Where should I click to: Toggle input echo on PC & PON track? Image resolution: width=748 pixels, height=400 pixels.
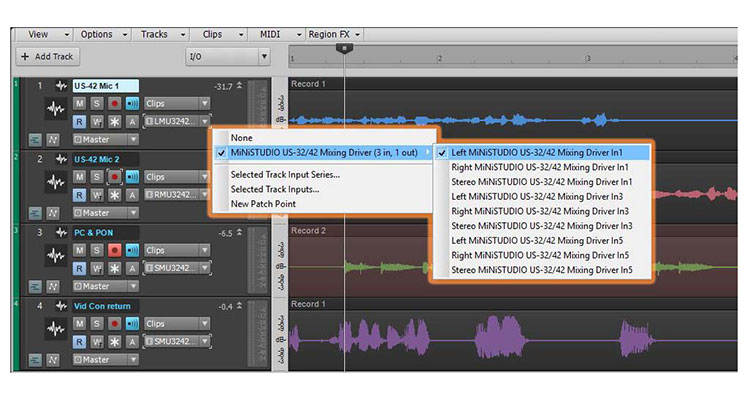132,250
